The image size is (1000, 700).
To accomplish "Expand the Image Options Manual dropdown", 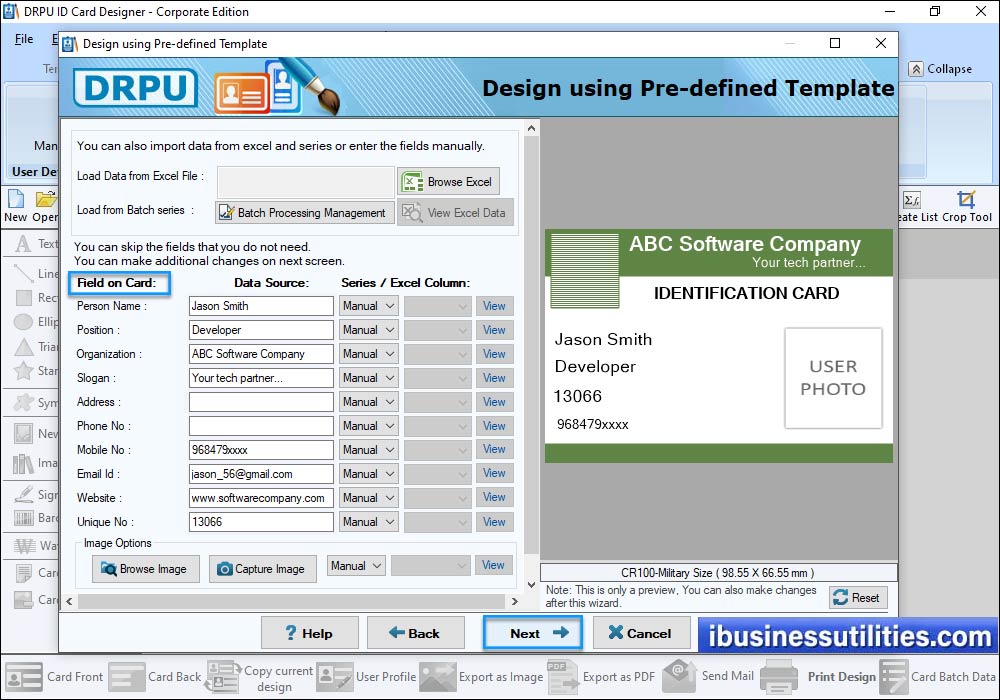I will pyautogui.click(x=355, y=565).
